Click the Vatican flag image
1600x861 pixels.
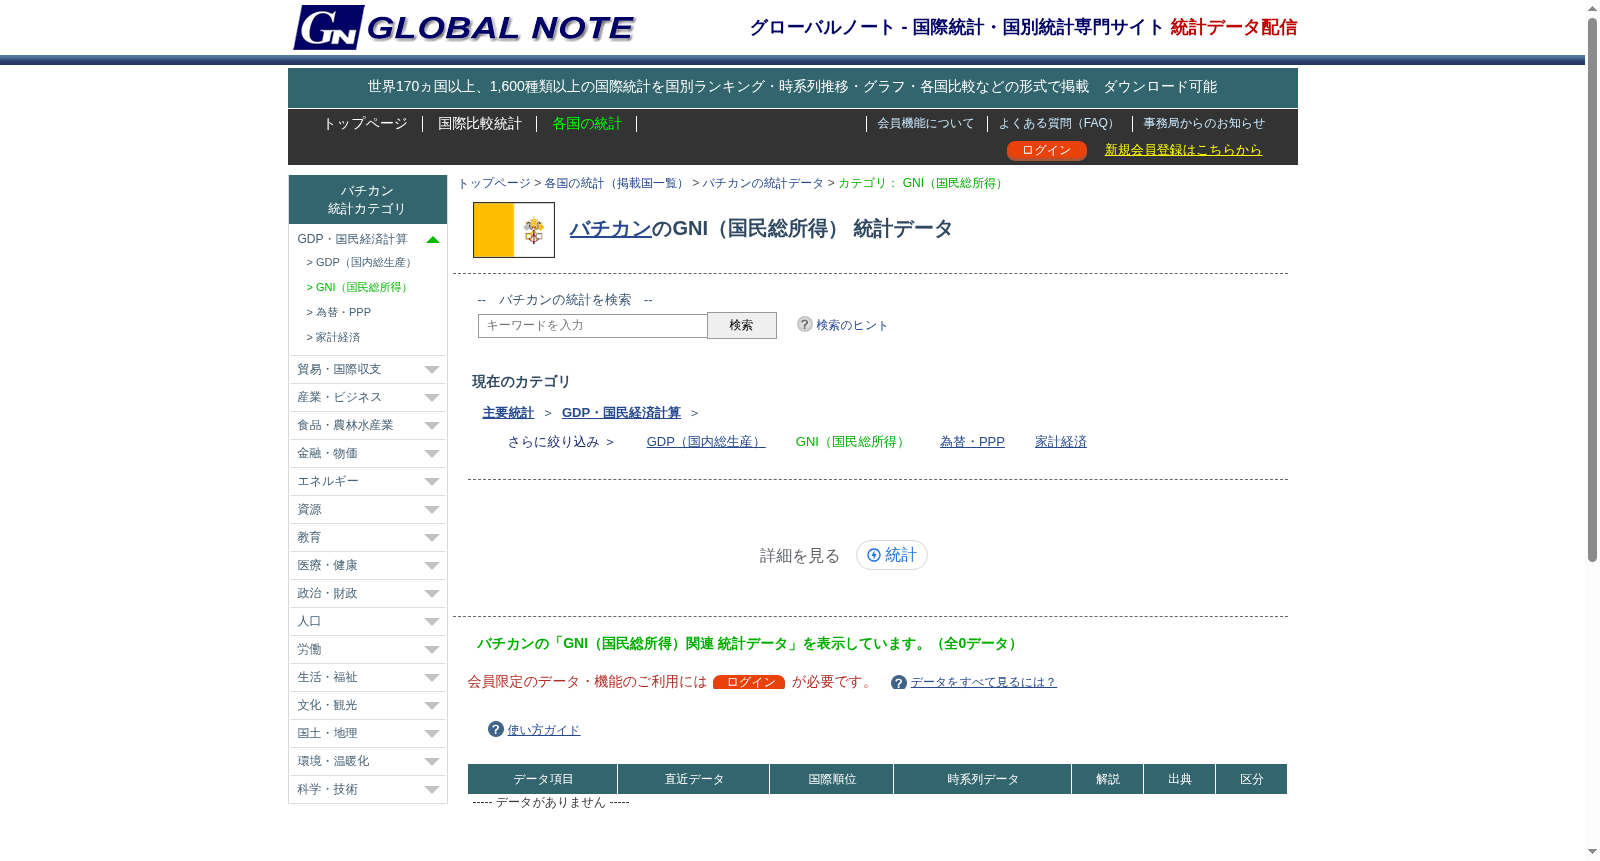(514, 230)
